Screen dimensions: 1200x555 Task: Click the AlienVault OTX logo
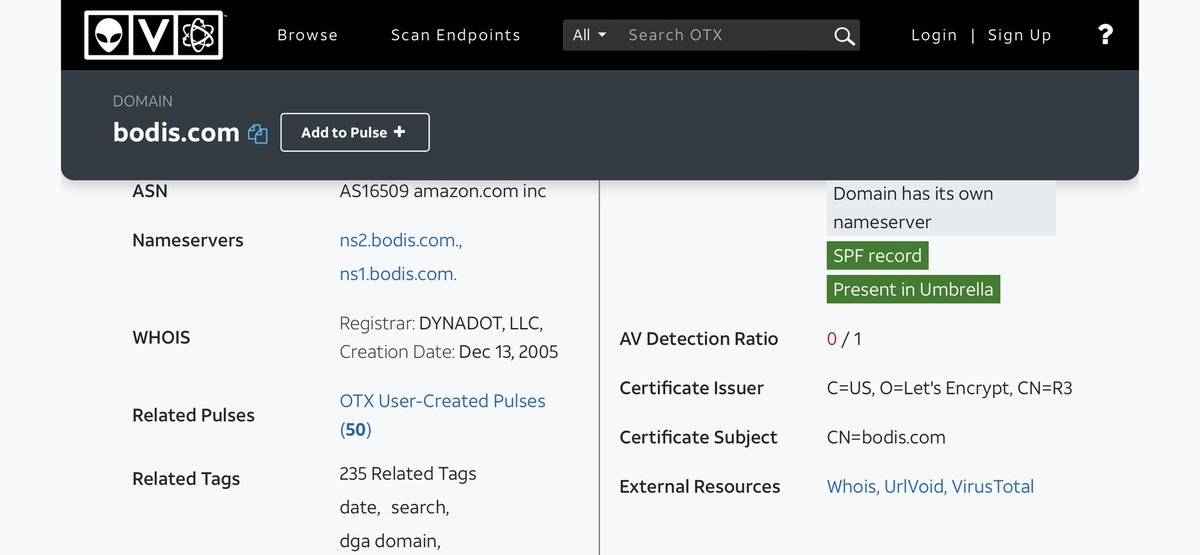[153, 36]
